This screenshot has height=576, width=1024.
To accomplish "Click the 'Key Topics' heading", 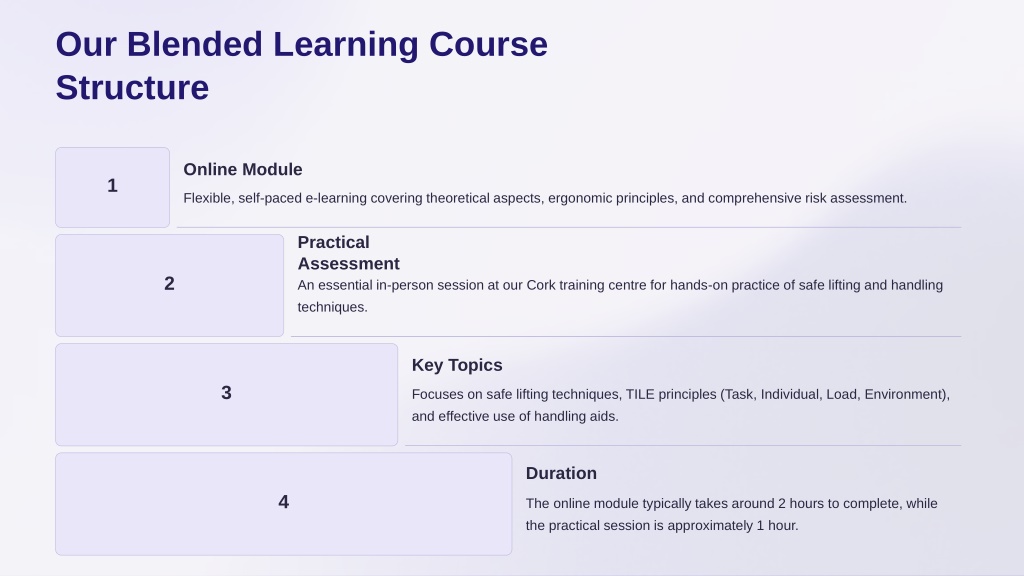I will pyautogui.click(x=456, y=365).
